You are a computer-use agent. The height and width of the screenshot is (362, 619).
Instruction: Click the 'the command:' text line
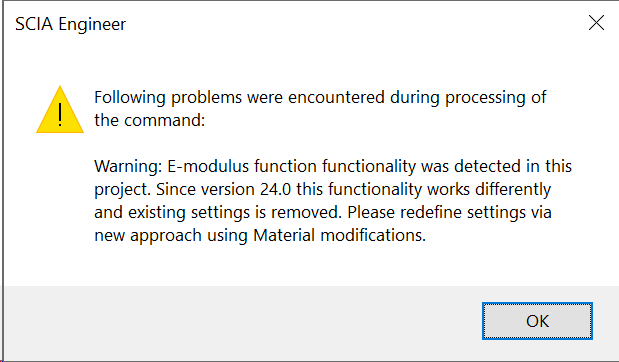(150, 120)
